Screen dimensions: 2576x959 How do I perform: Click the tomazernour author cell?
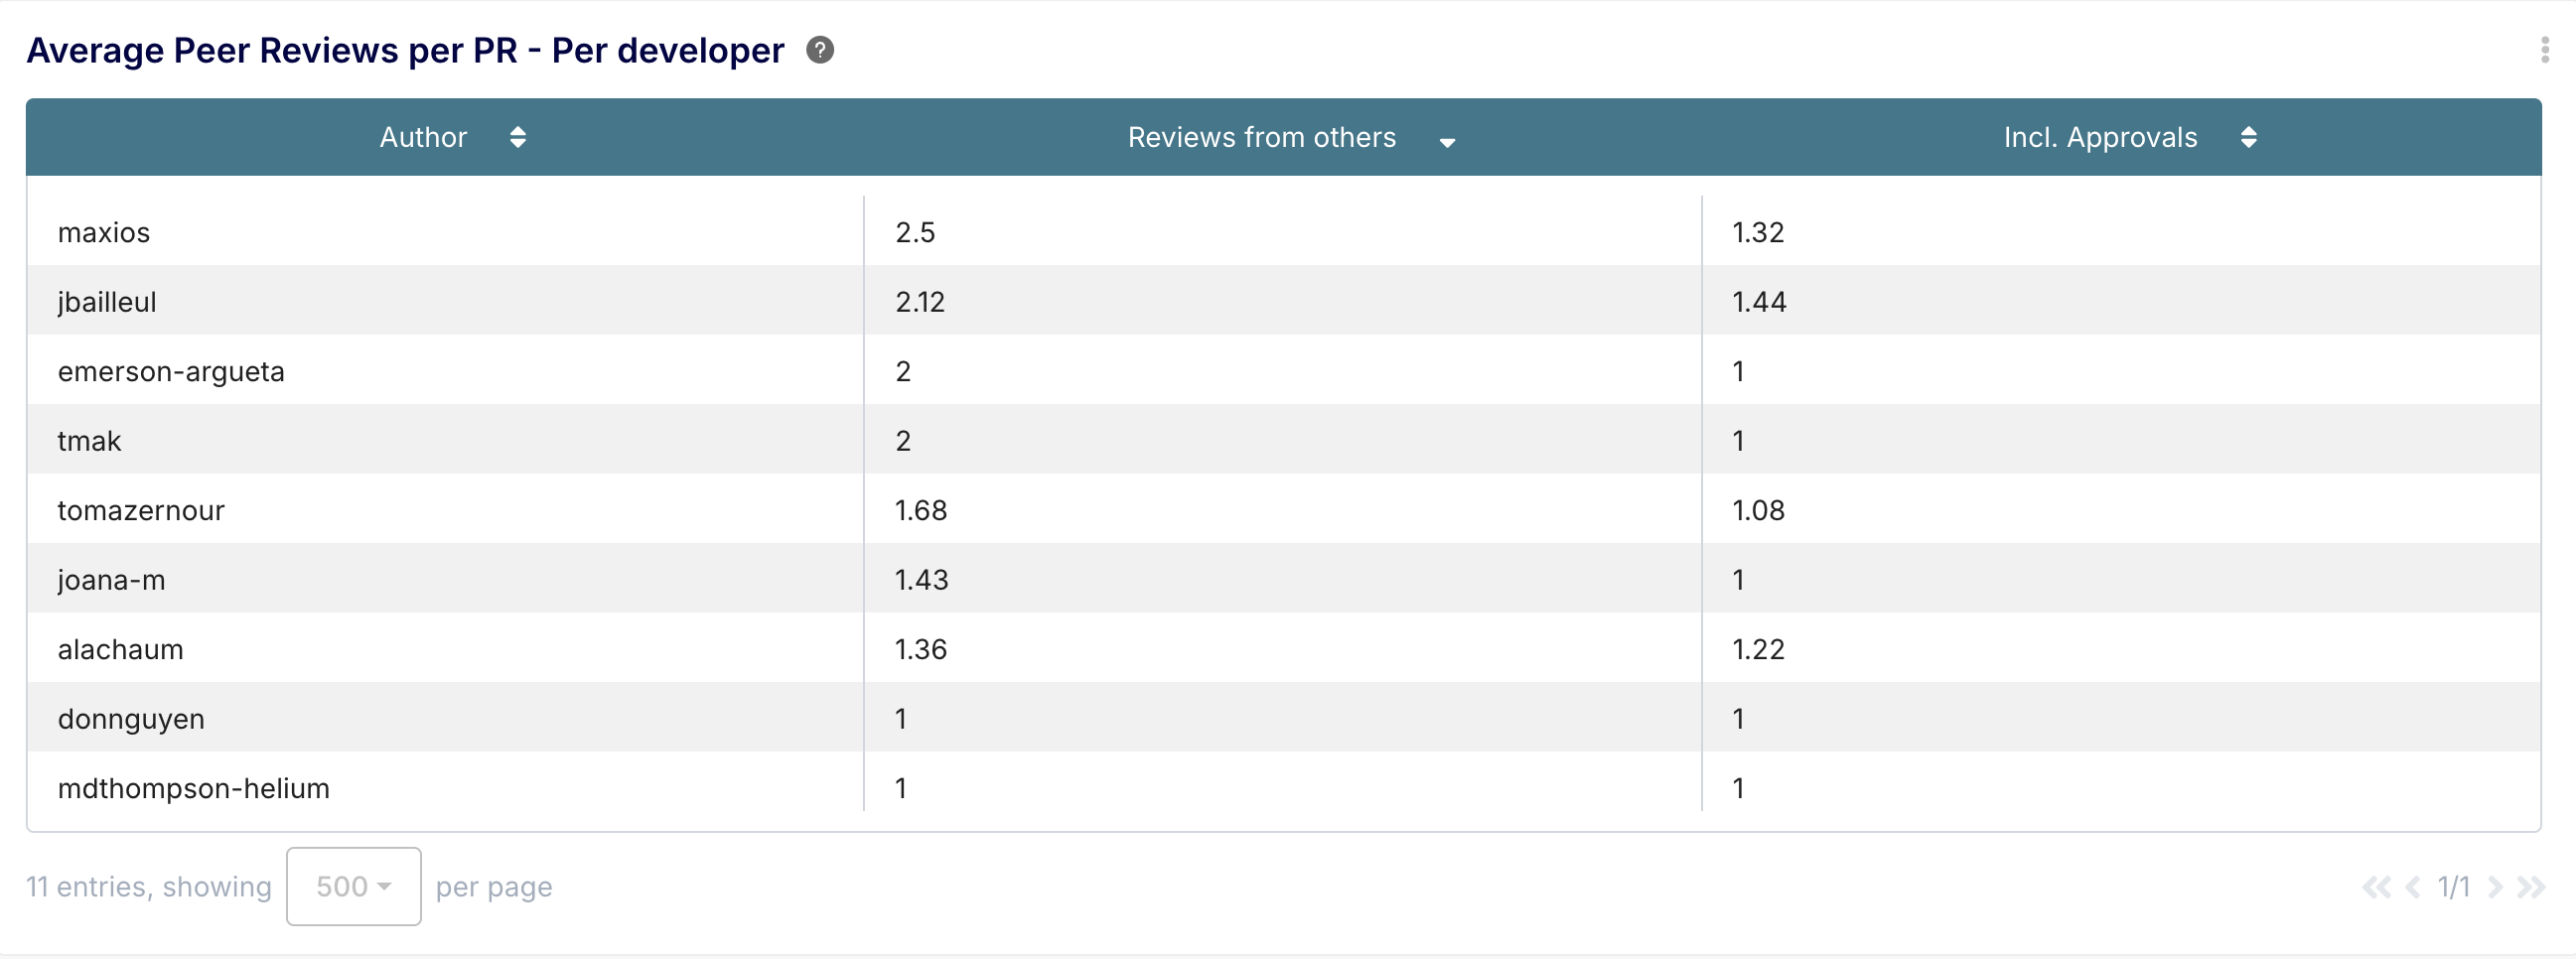pos(141,511)
